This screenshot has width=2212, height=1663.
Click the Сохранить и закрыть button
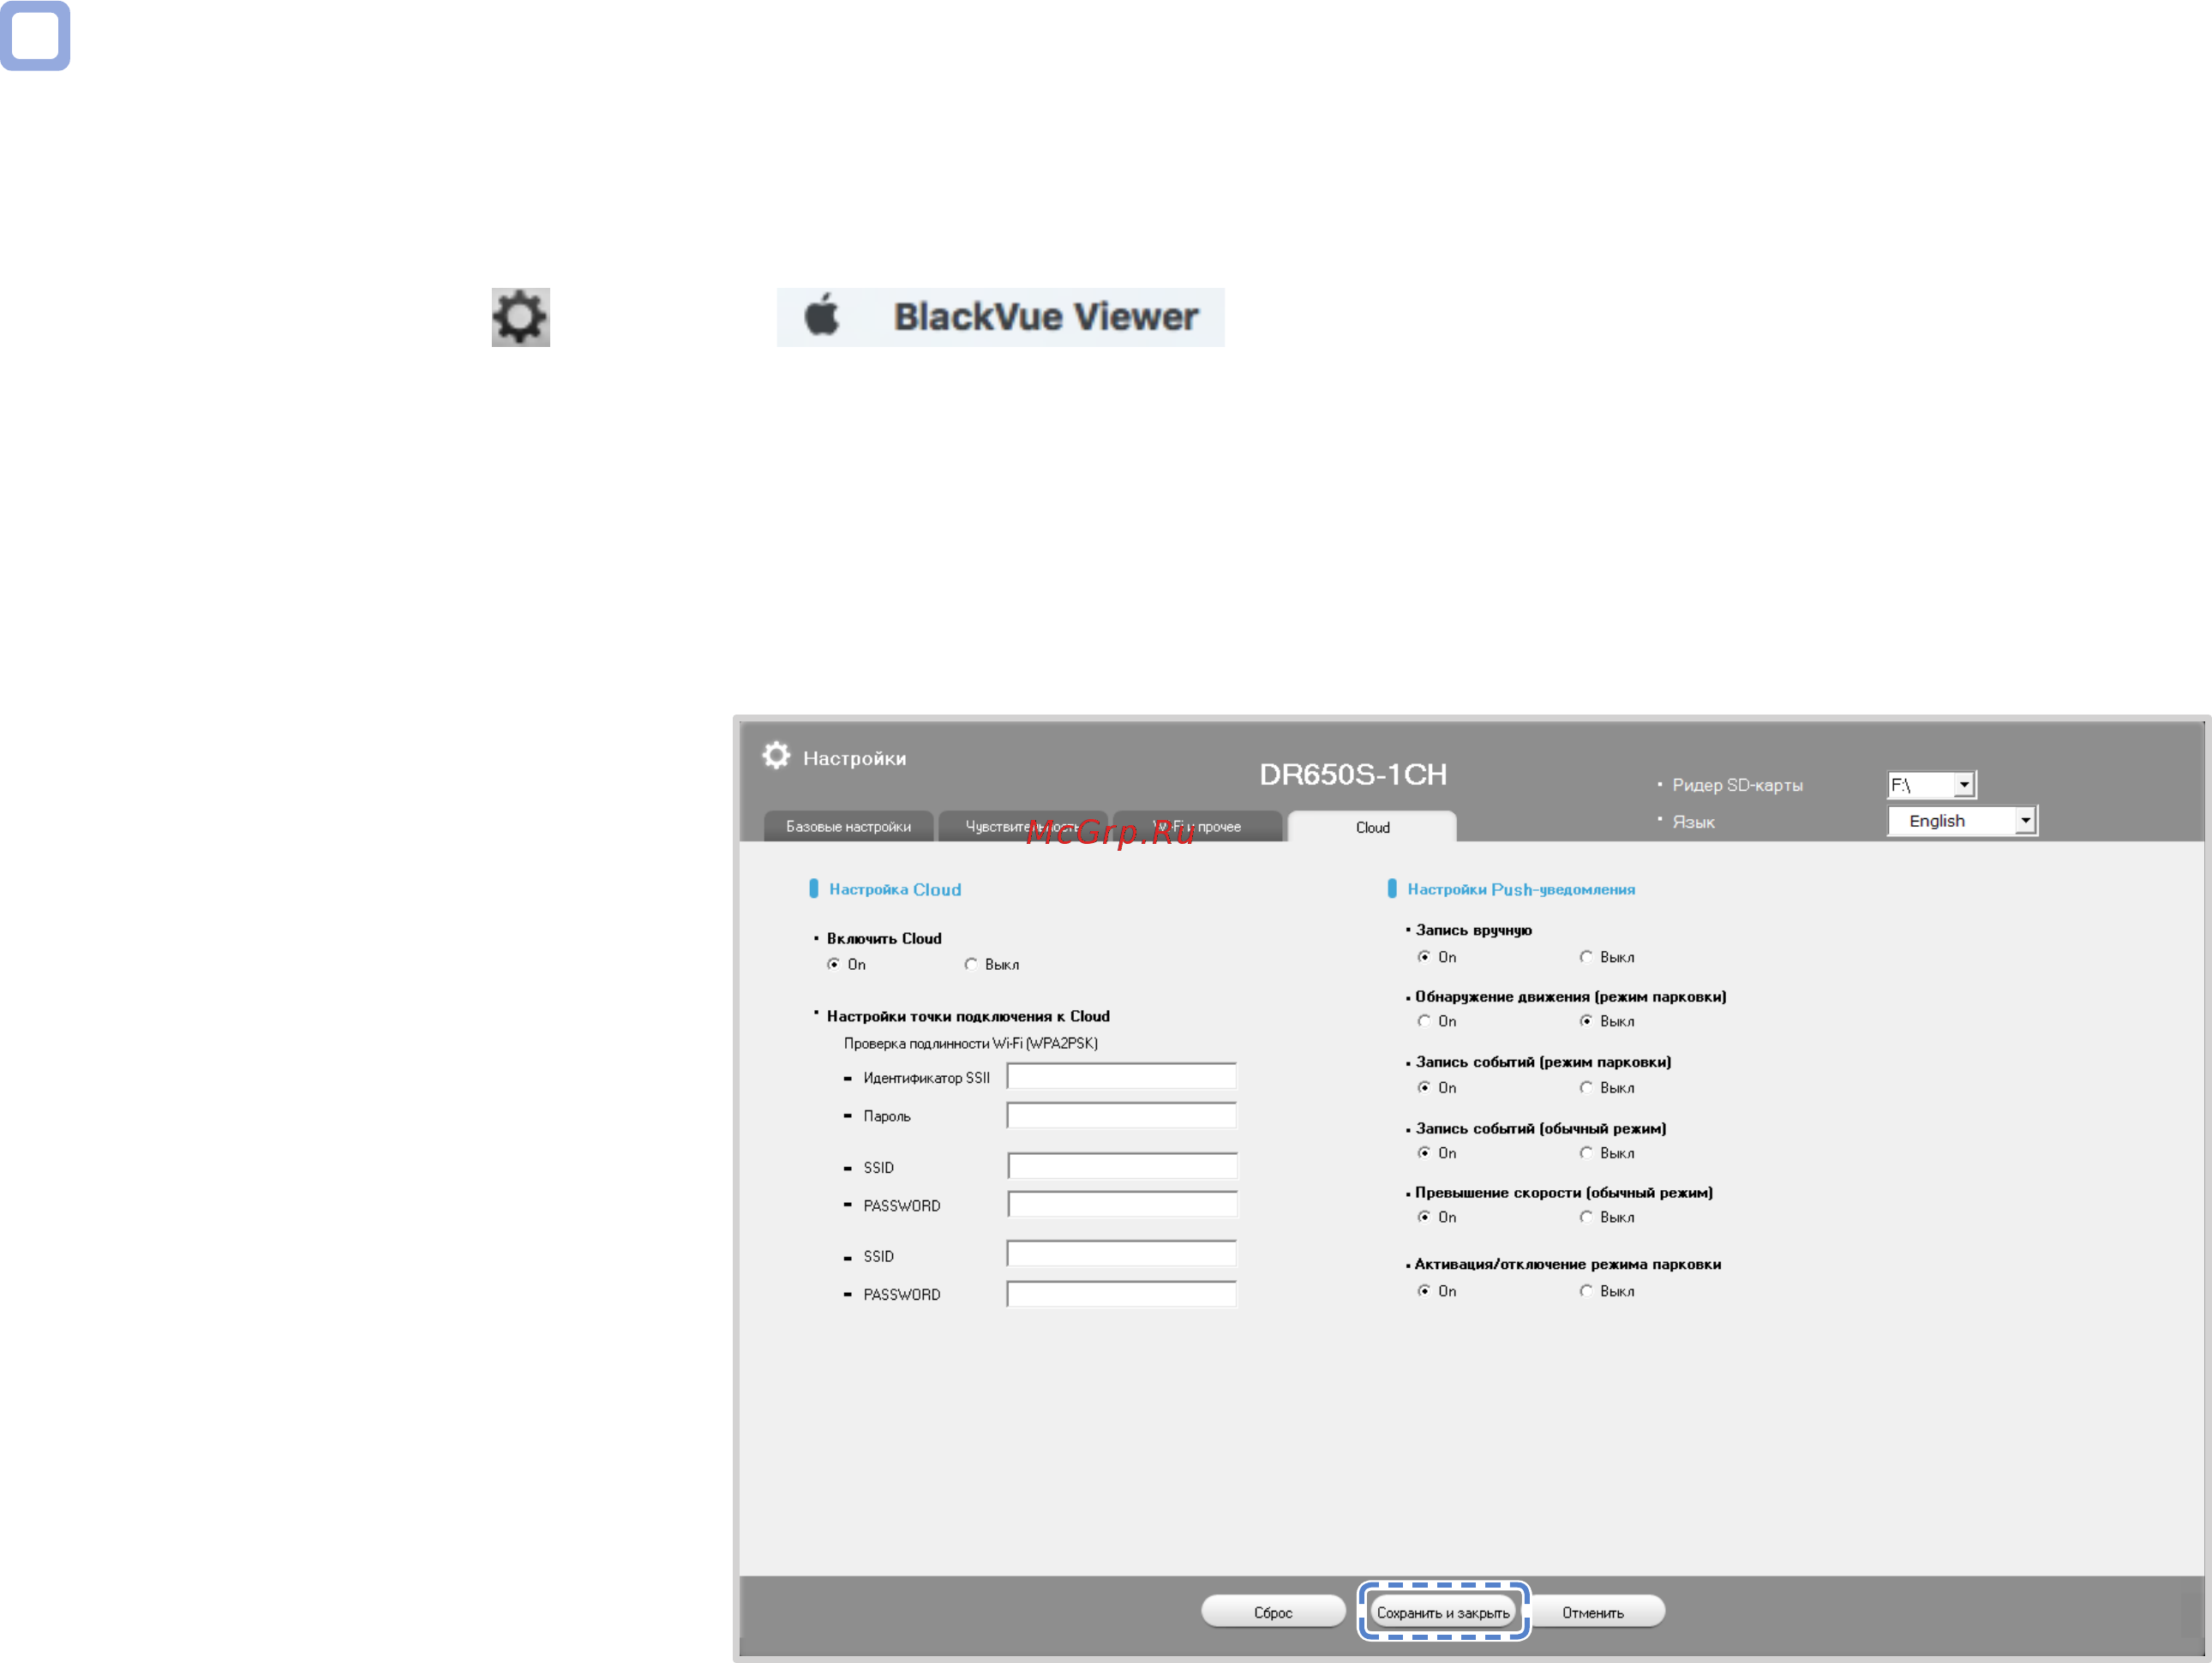(x=1443, y=1612)
